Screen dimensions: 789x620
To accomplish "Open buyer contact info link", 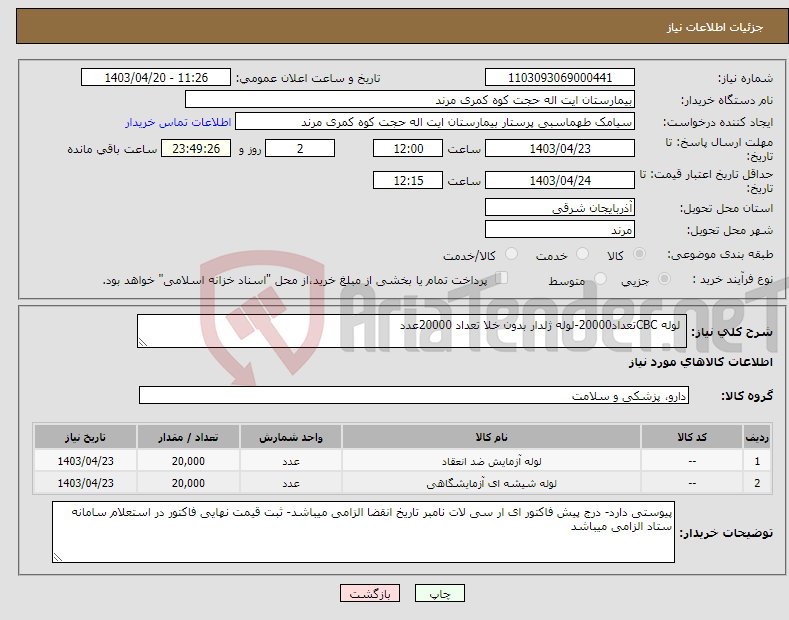I will pos(178,122).
